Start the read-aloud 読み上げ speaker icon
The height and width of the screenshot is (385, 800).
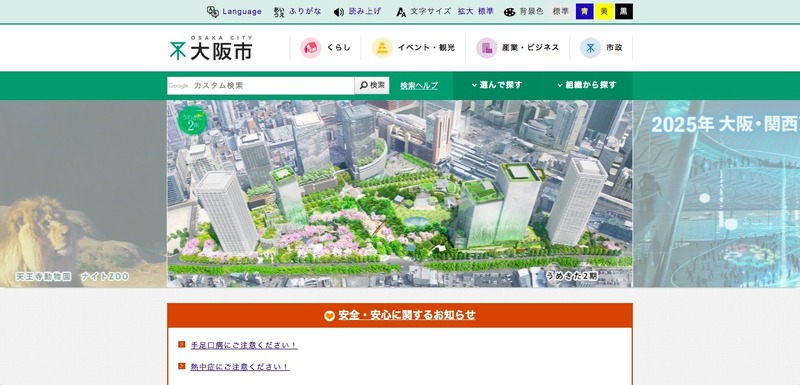pyautogui.click(x=339, y=12)
